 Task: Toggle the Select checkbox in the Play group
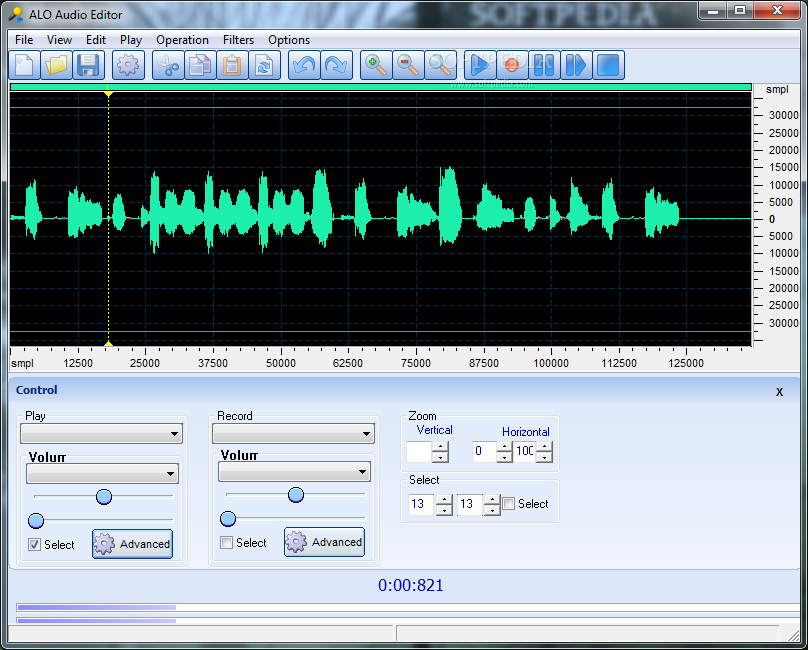35,544
